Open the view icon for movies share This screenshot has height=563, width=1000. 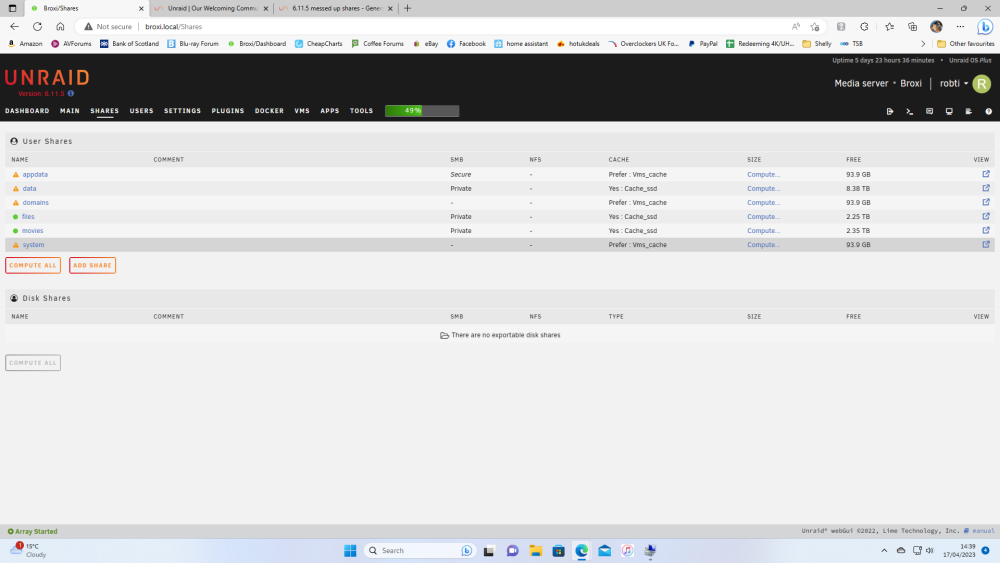(985, 230)
